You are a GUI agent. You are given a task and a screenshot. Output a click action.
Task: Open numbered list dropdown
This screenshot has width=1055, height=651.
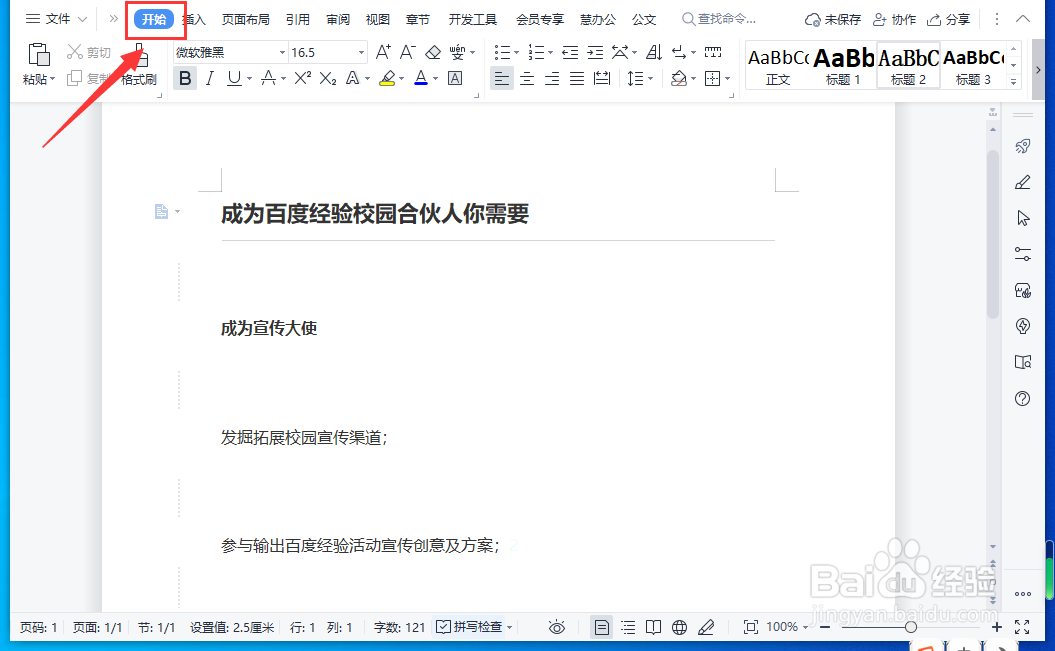(550, 52)
